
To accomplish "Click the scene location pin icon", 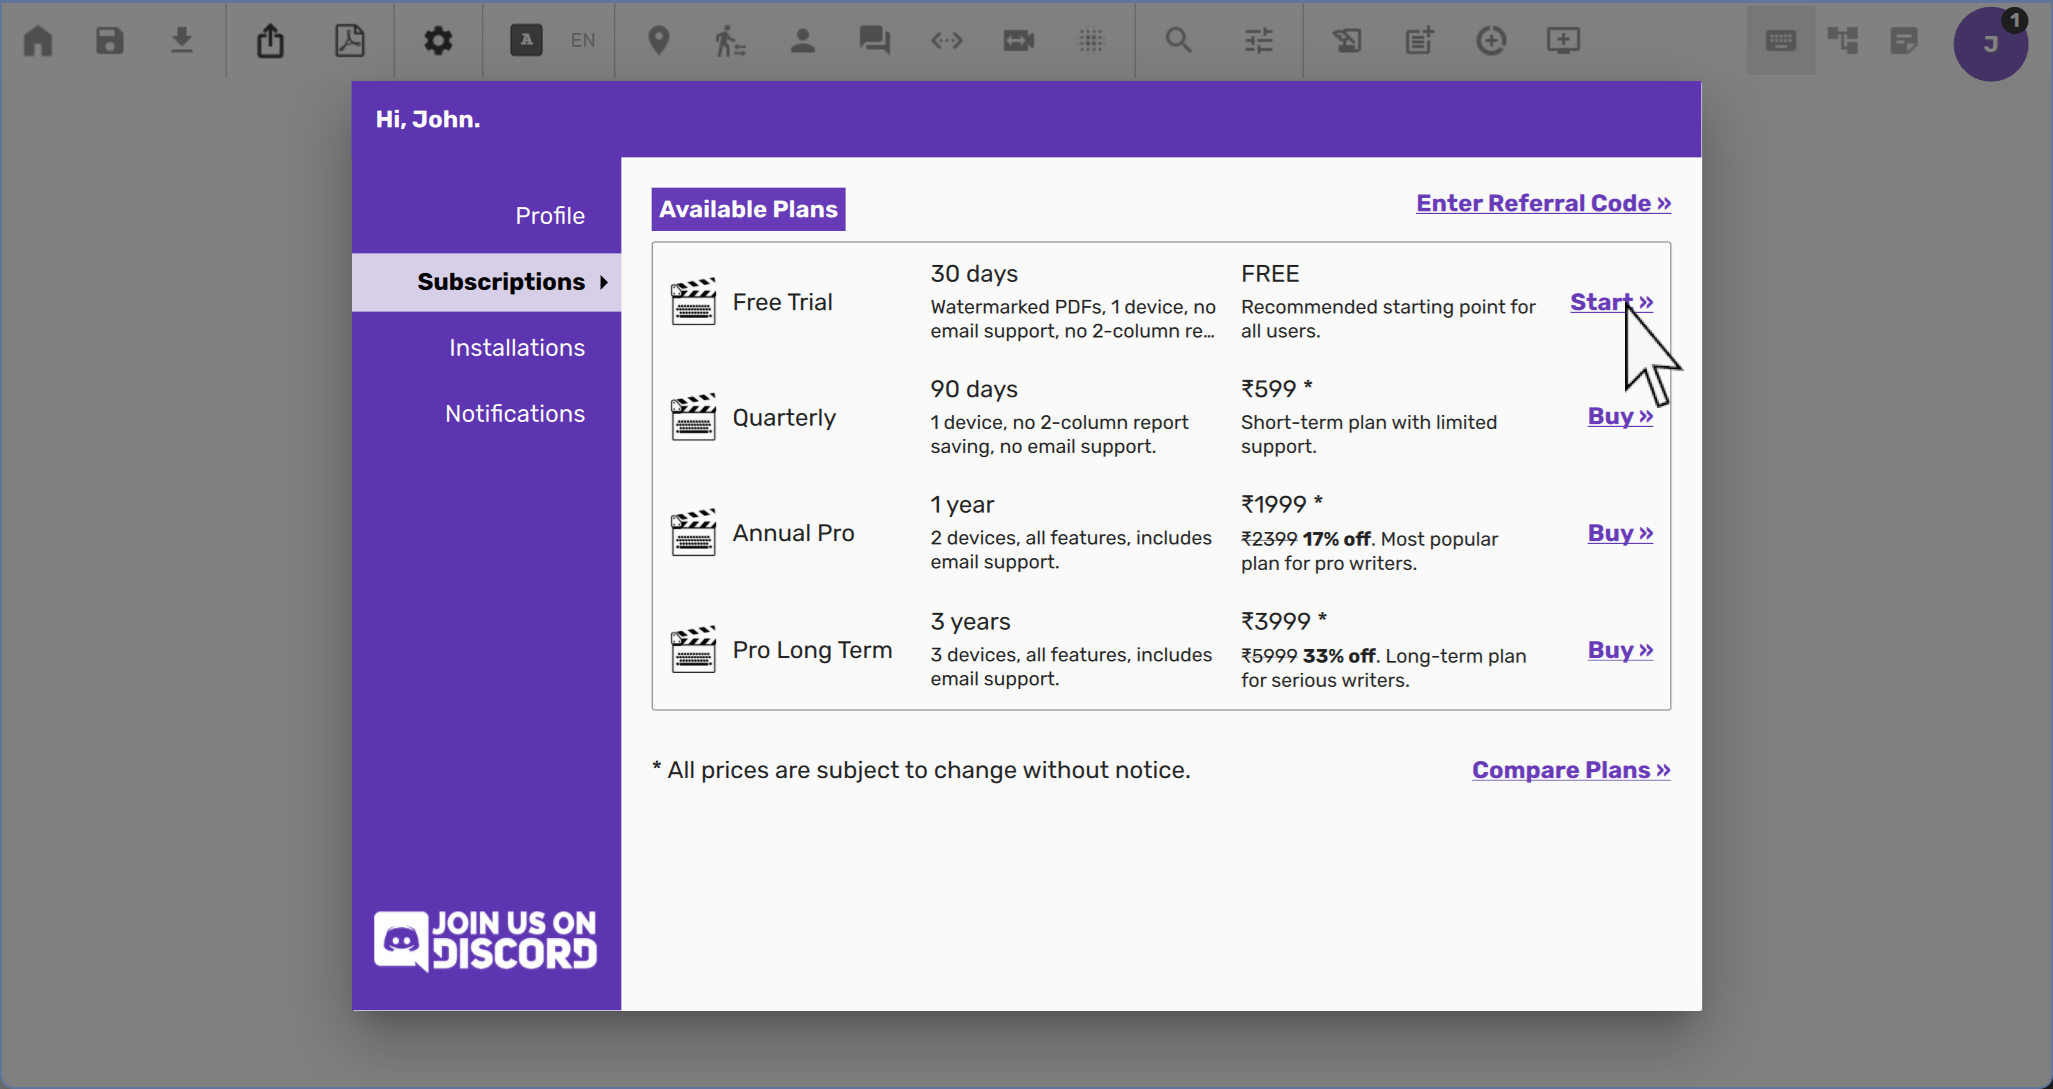I will click(x=658, y=41).
